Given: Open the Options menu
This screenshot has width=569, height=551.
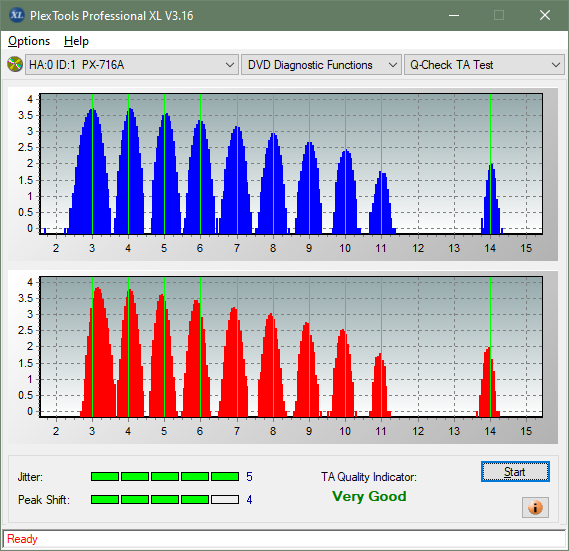Looking at the screenshot, I should click(x=29, y=41).
